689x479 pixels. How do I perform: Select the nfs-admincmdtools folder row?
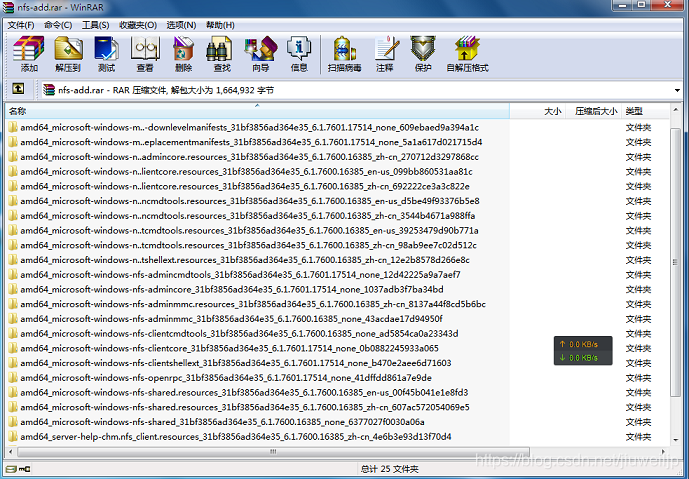pos(240,275)
